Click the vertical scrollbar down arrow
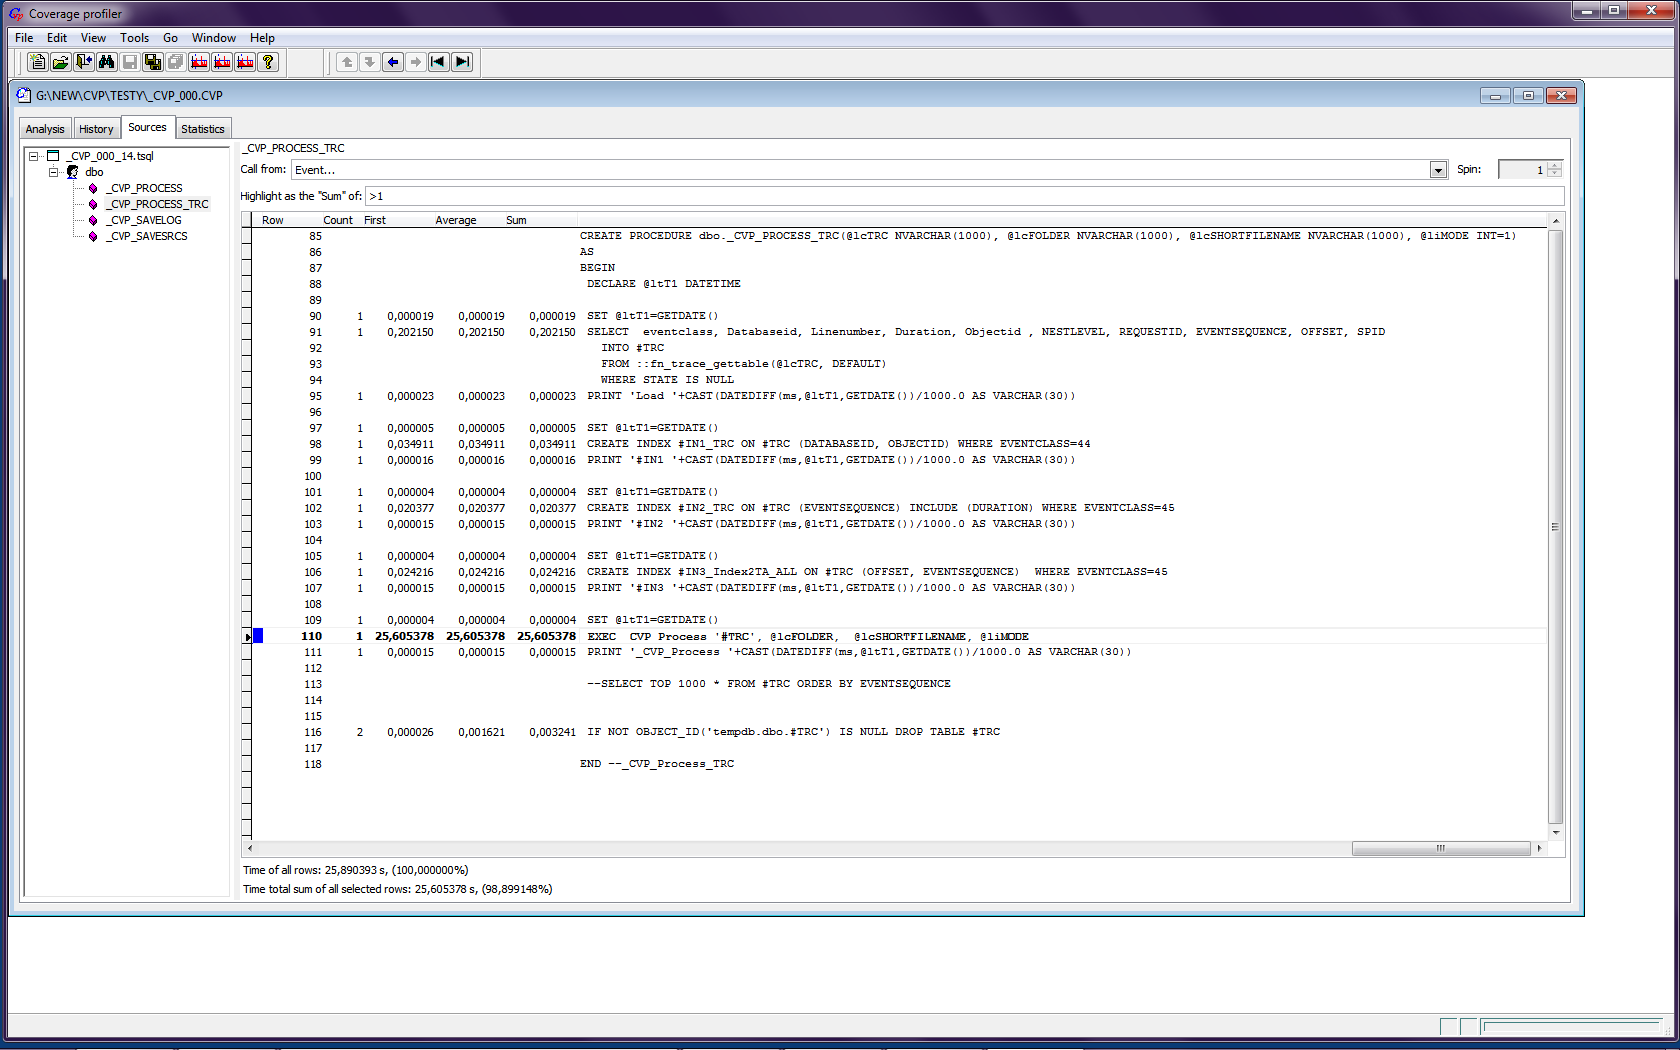The image size is (1680, 1050). (x=1555, y=832)
